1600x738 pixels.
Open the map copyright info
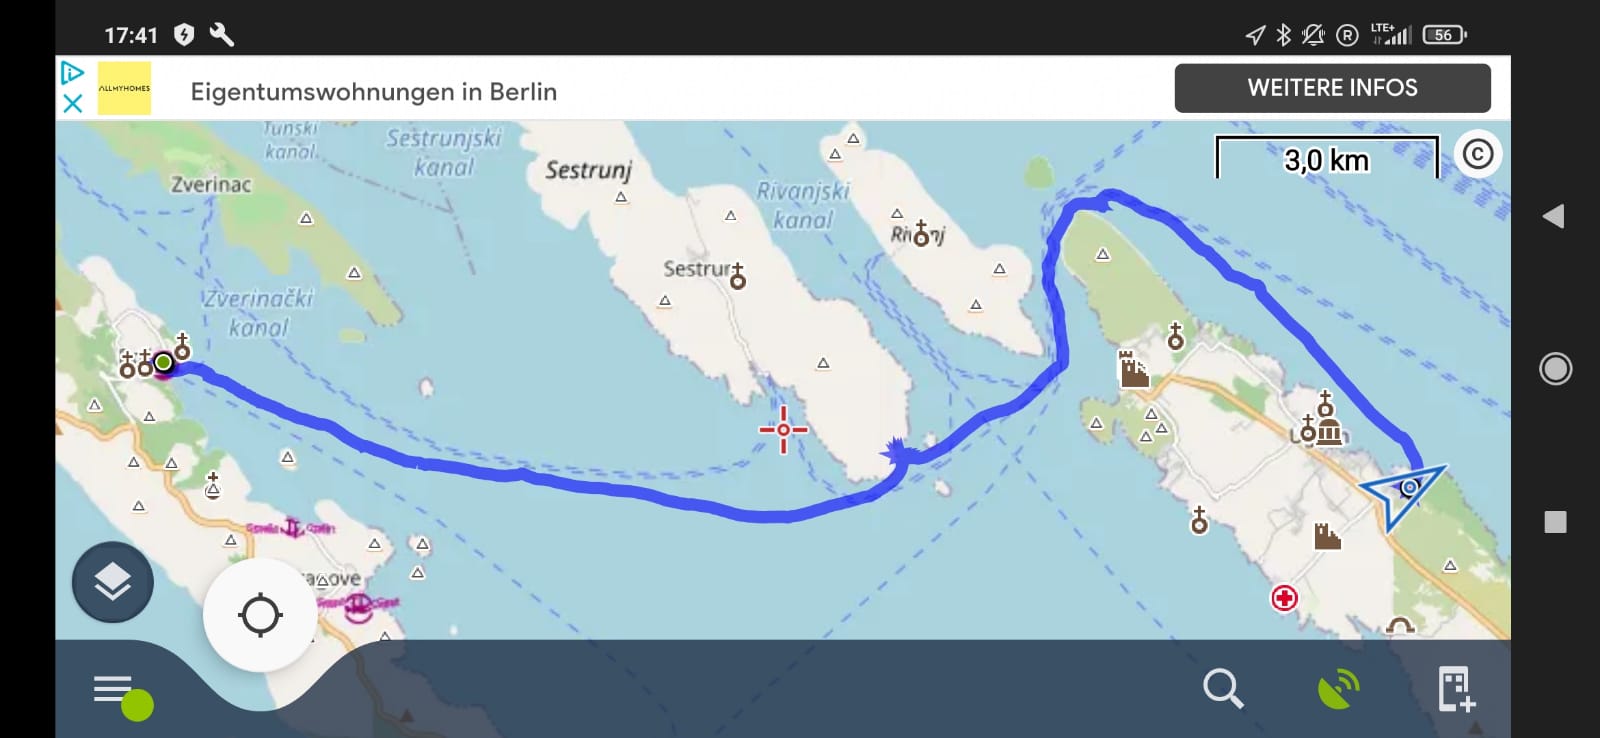pyautogui.click(x=1478, y=154)
